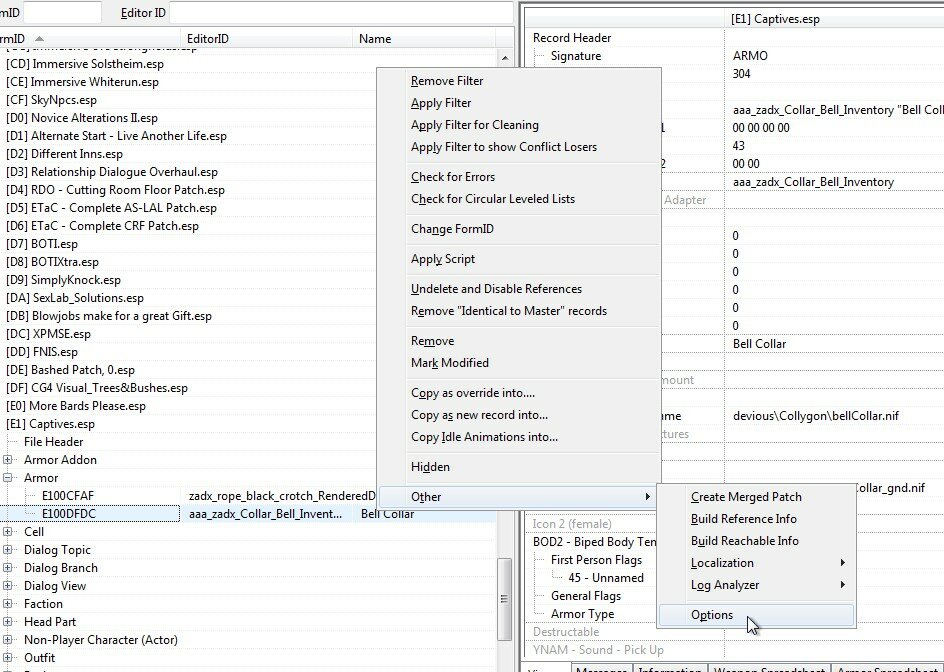Choose Create Merged Patch

[x=745, y=497]
